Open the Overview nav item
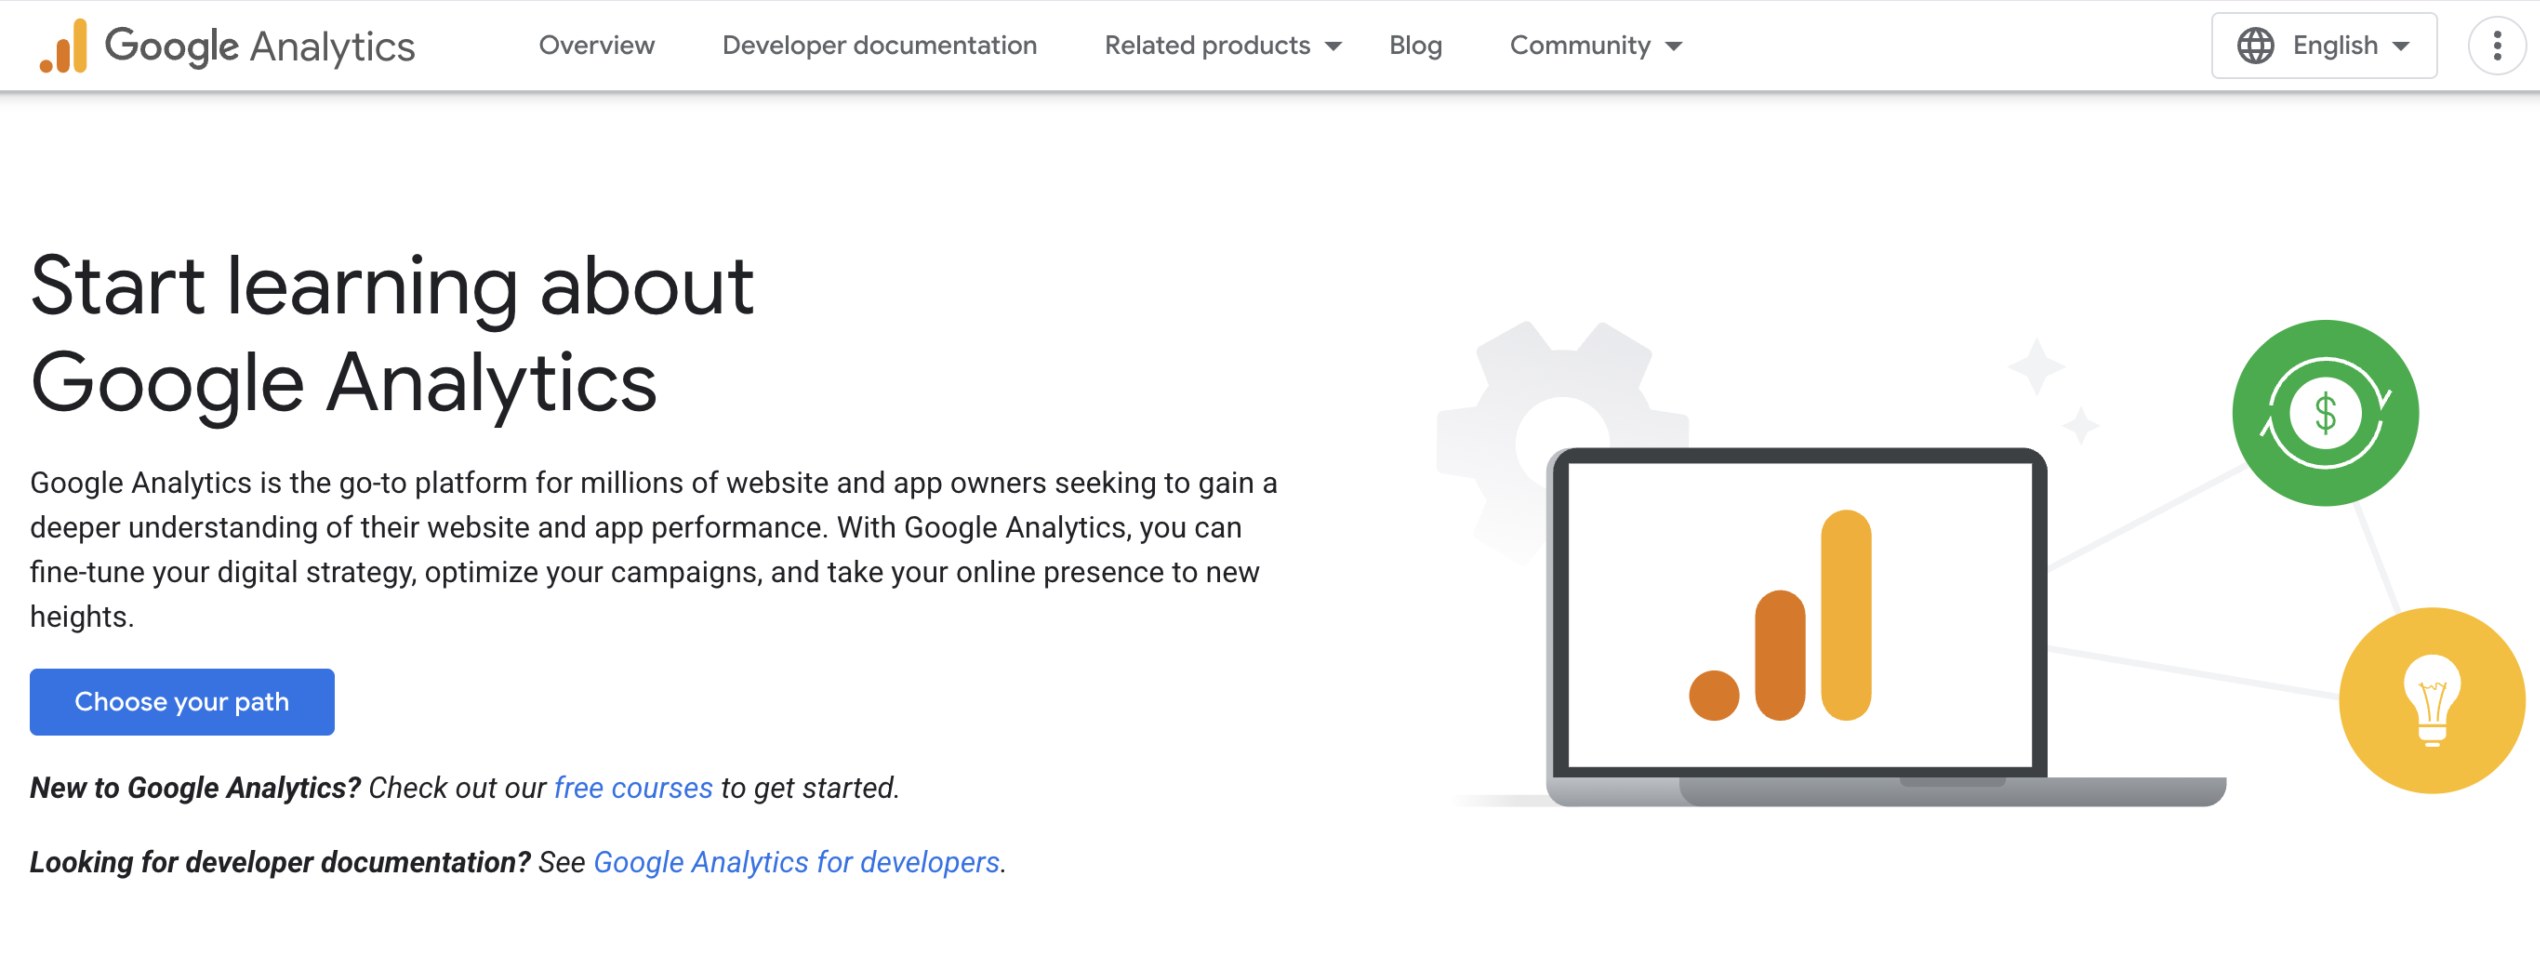This screenshot has height=970, width=2540. pyautogui.click(x=597, y=46)
